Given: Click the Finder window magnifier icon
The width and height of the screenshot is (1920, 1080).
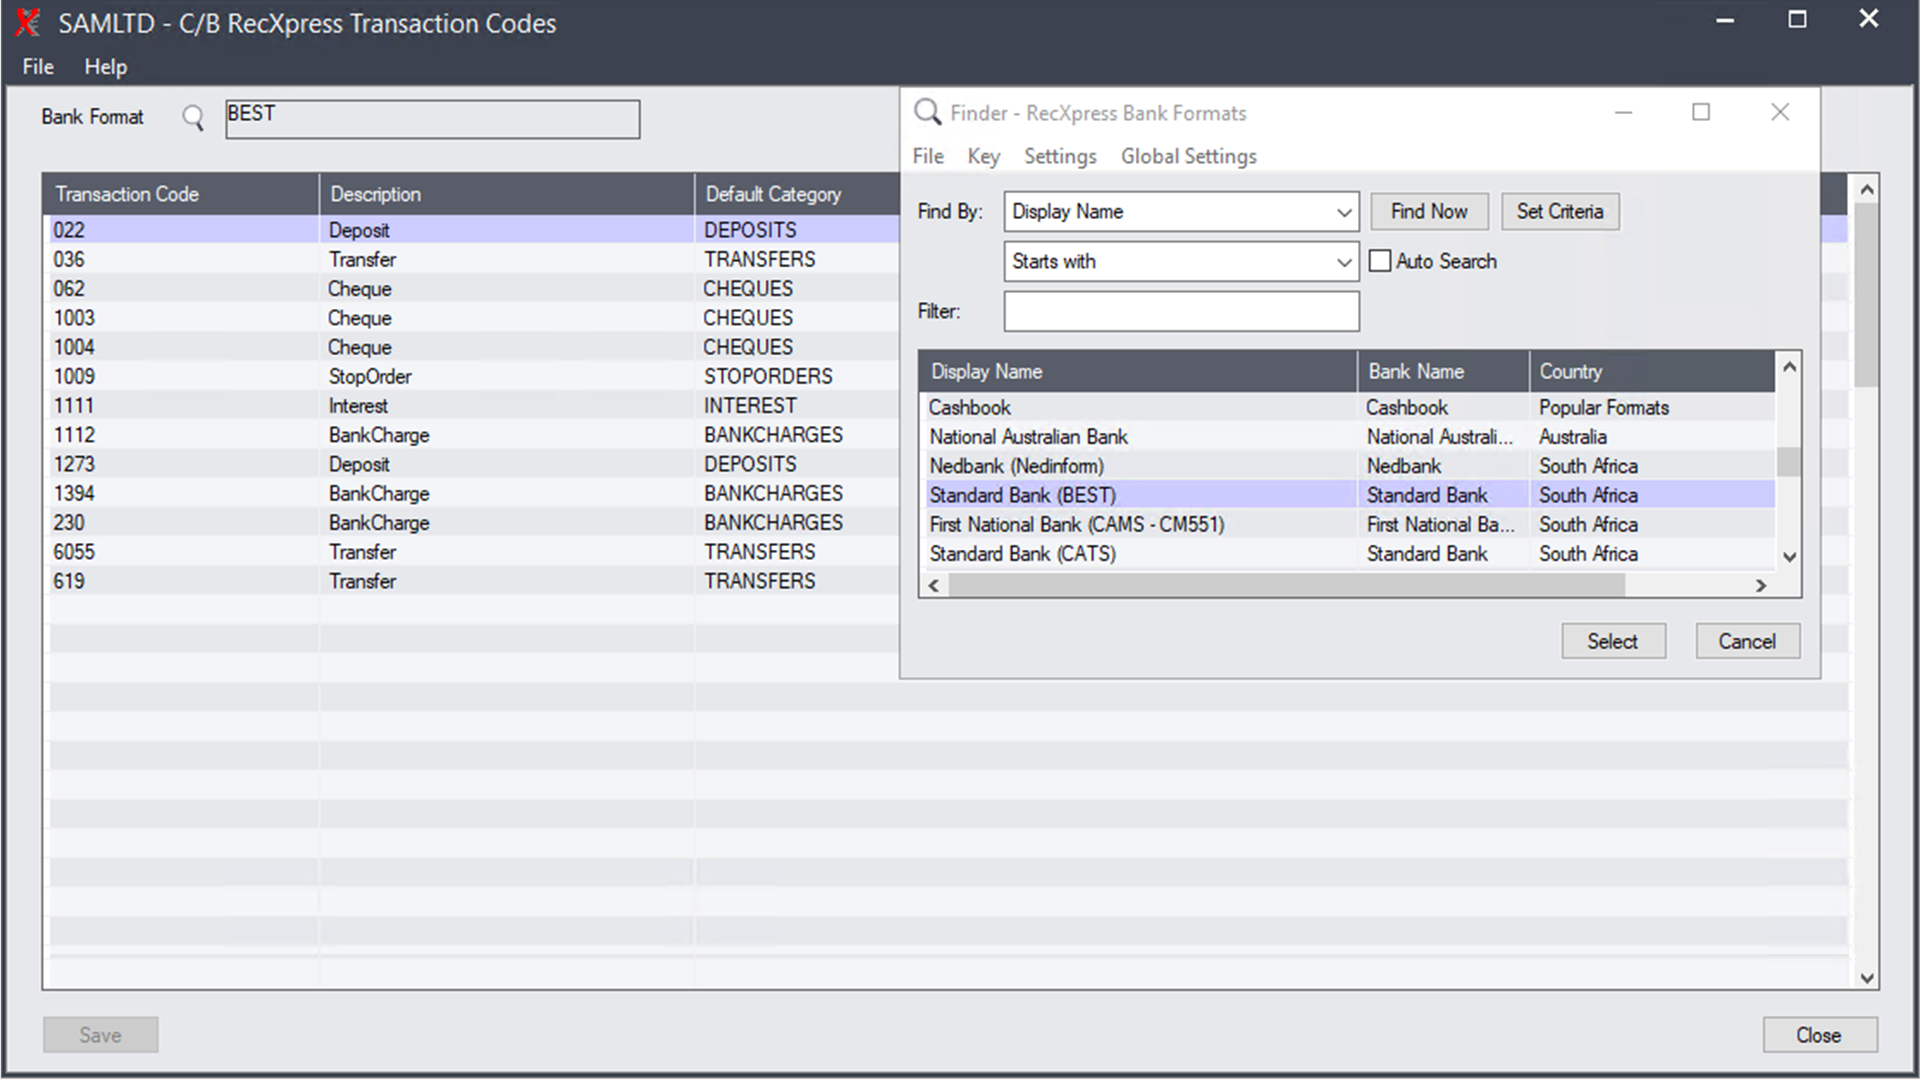Looking at the screenshot, I should tap(927, 112).
